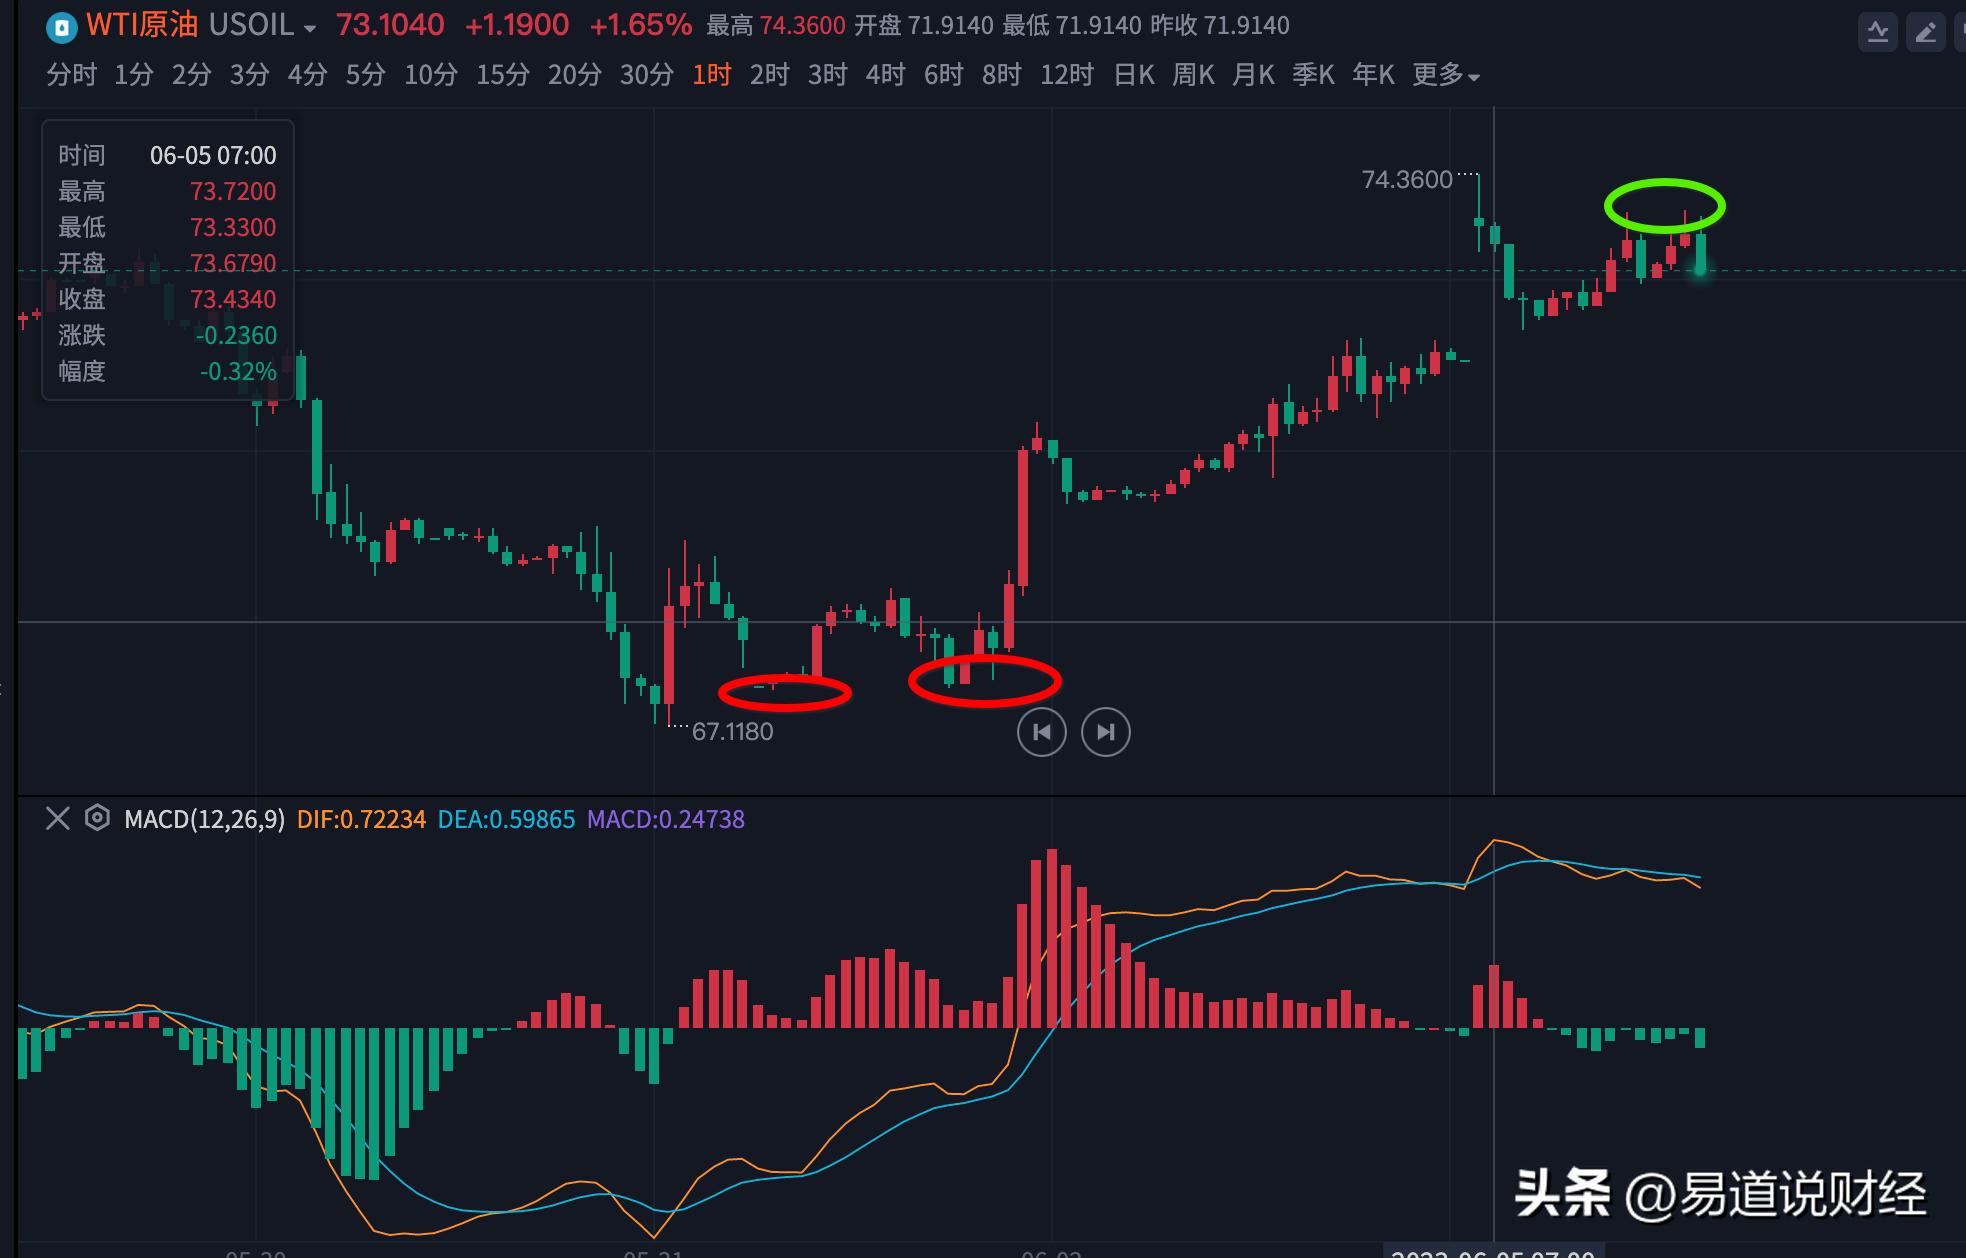1966x1258 pixels.
Task: Step to the next candle
Action: click(1105, 732)
